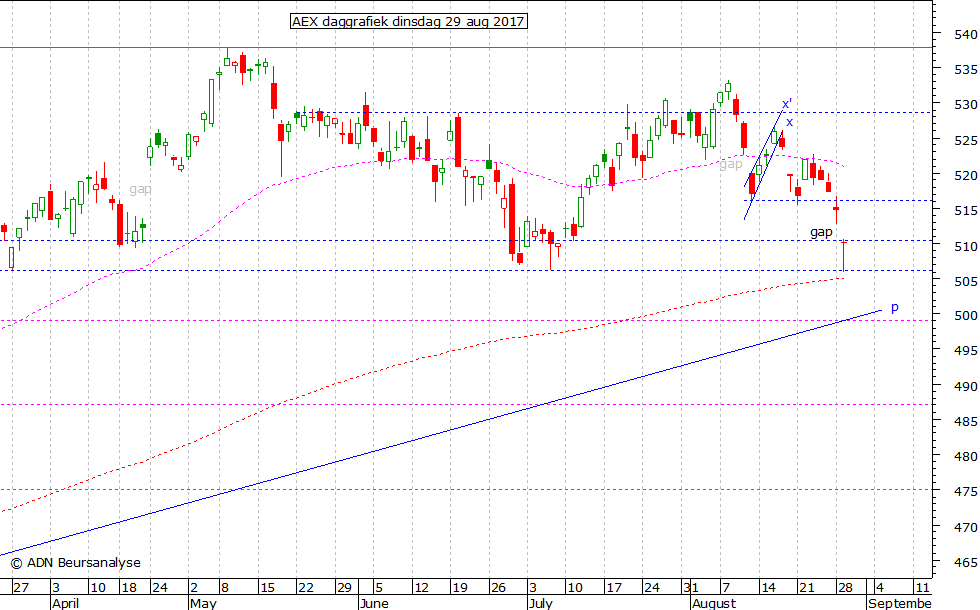Click the 'August' month label

(714, 603)
